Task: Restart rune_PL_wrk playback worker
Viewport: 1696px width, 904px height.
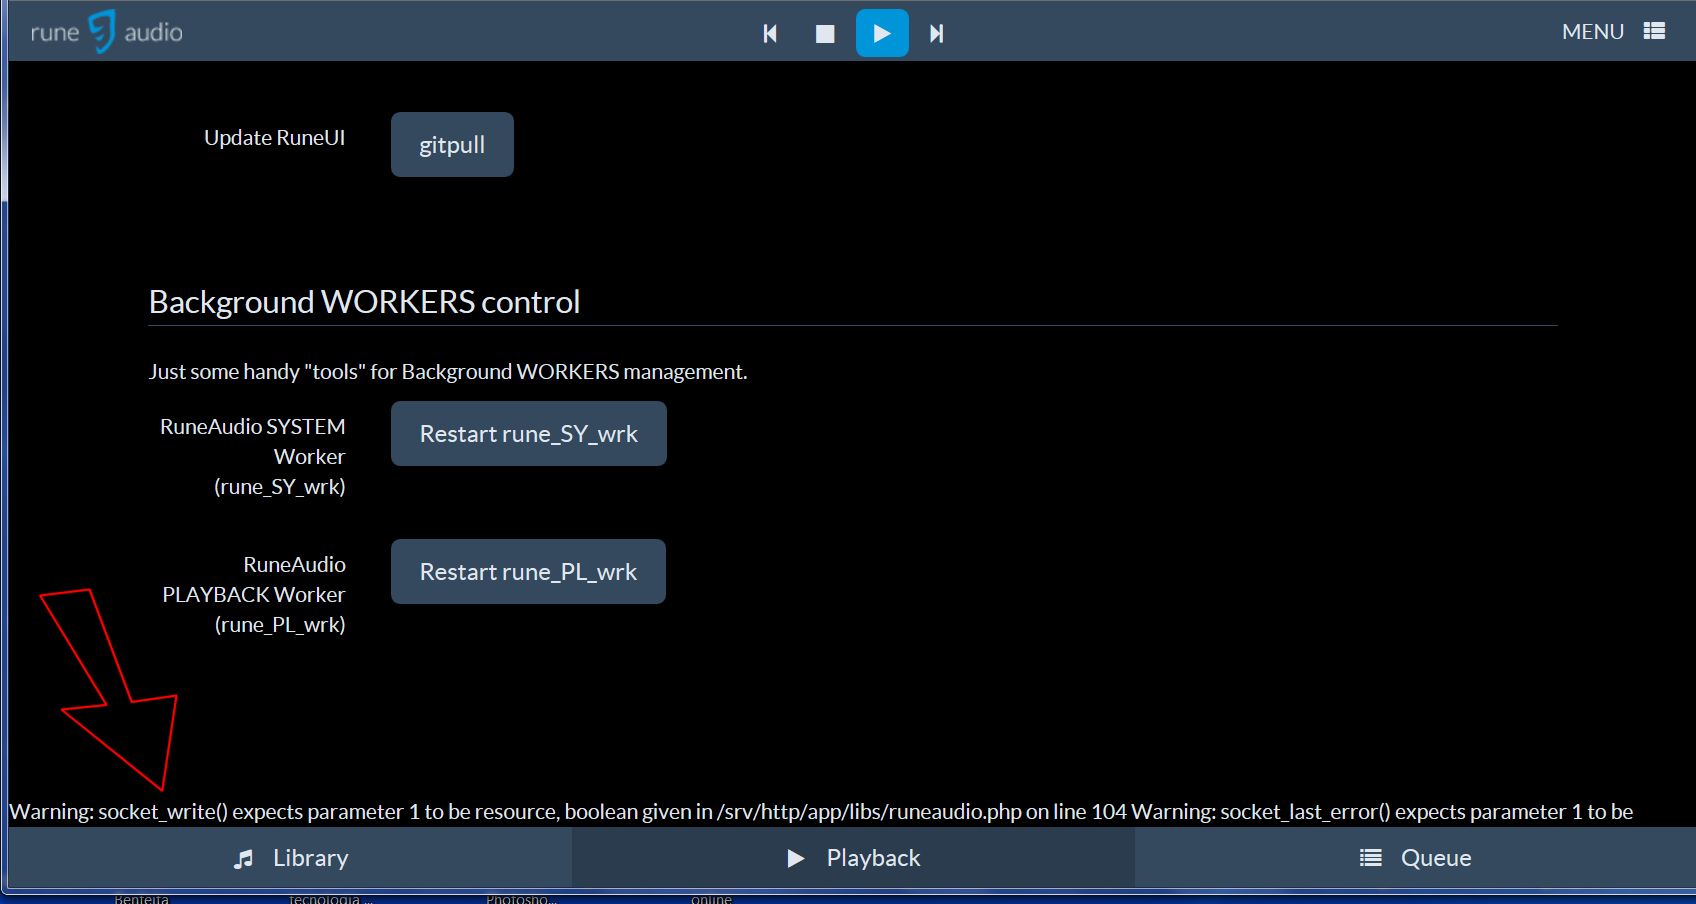Action: coord(528,571)
